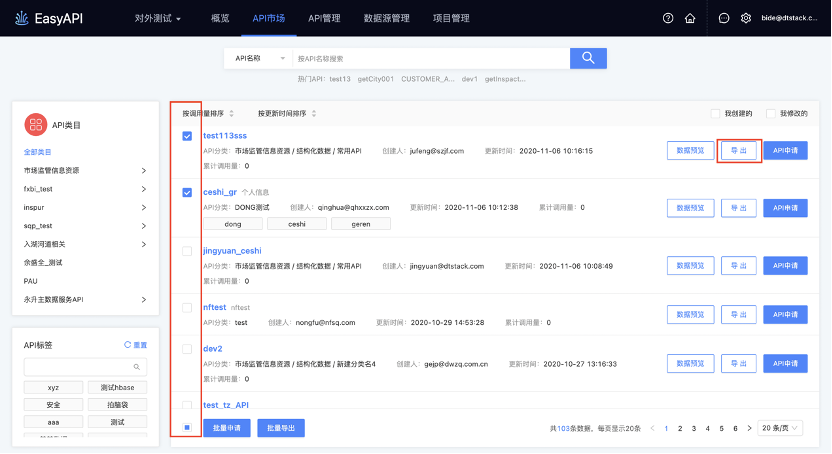Screen dimensions: 832x454
Task: Enable the 我创建的 filter checkbox
Action: coord(715,114)
